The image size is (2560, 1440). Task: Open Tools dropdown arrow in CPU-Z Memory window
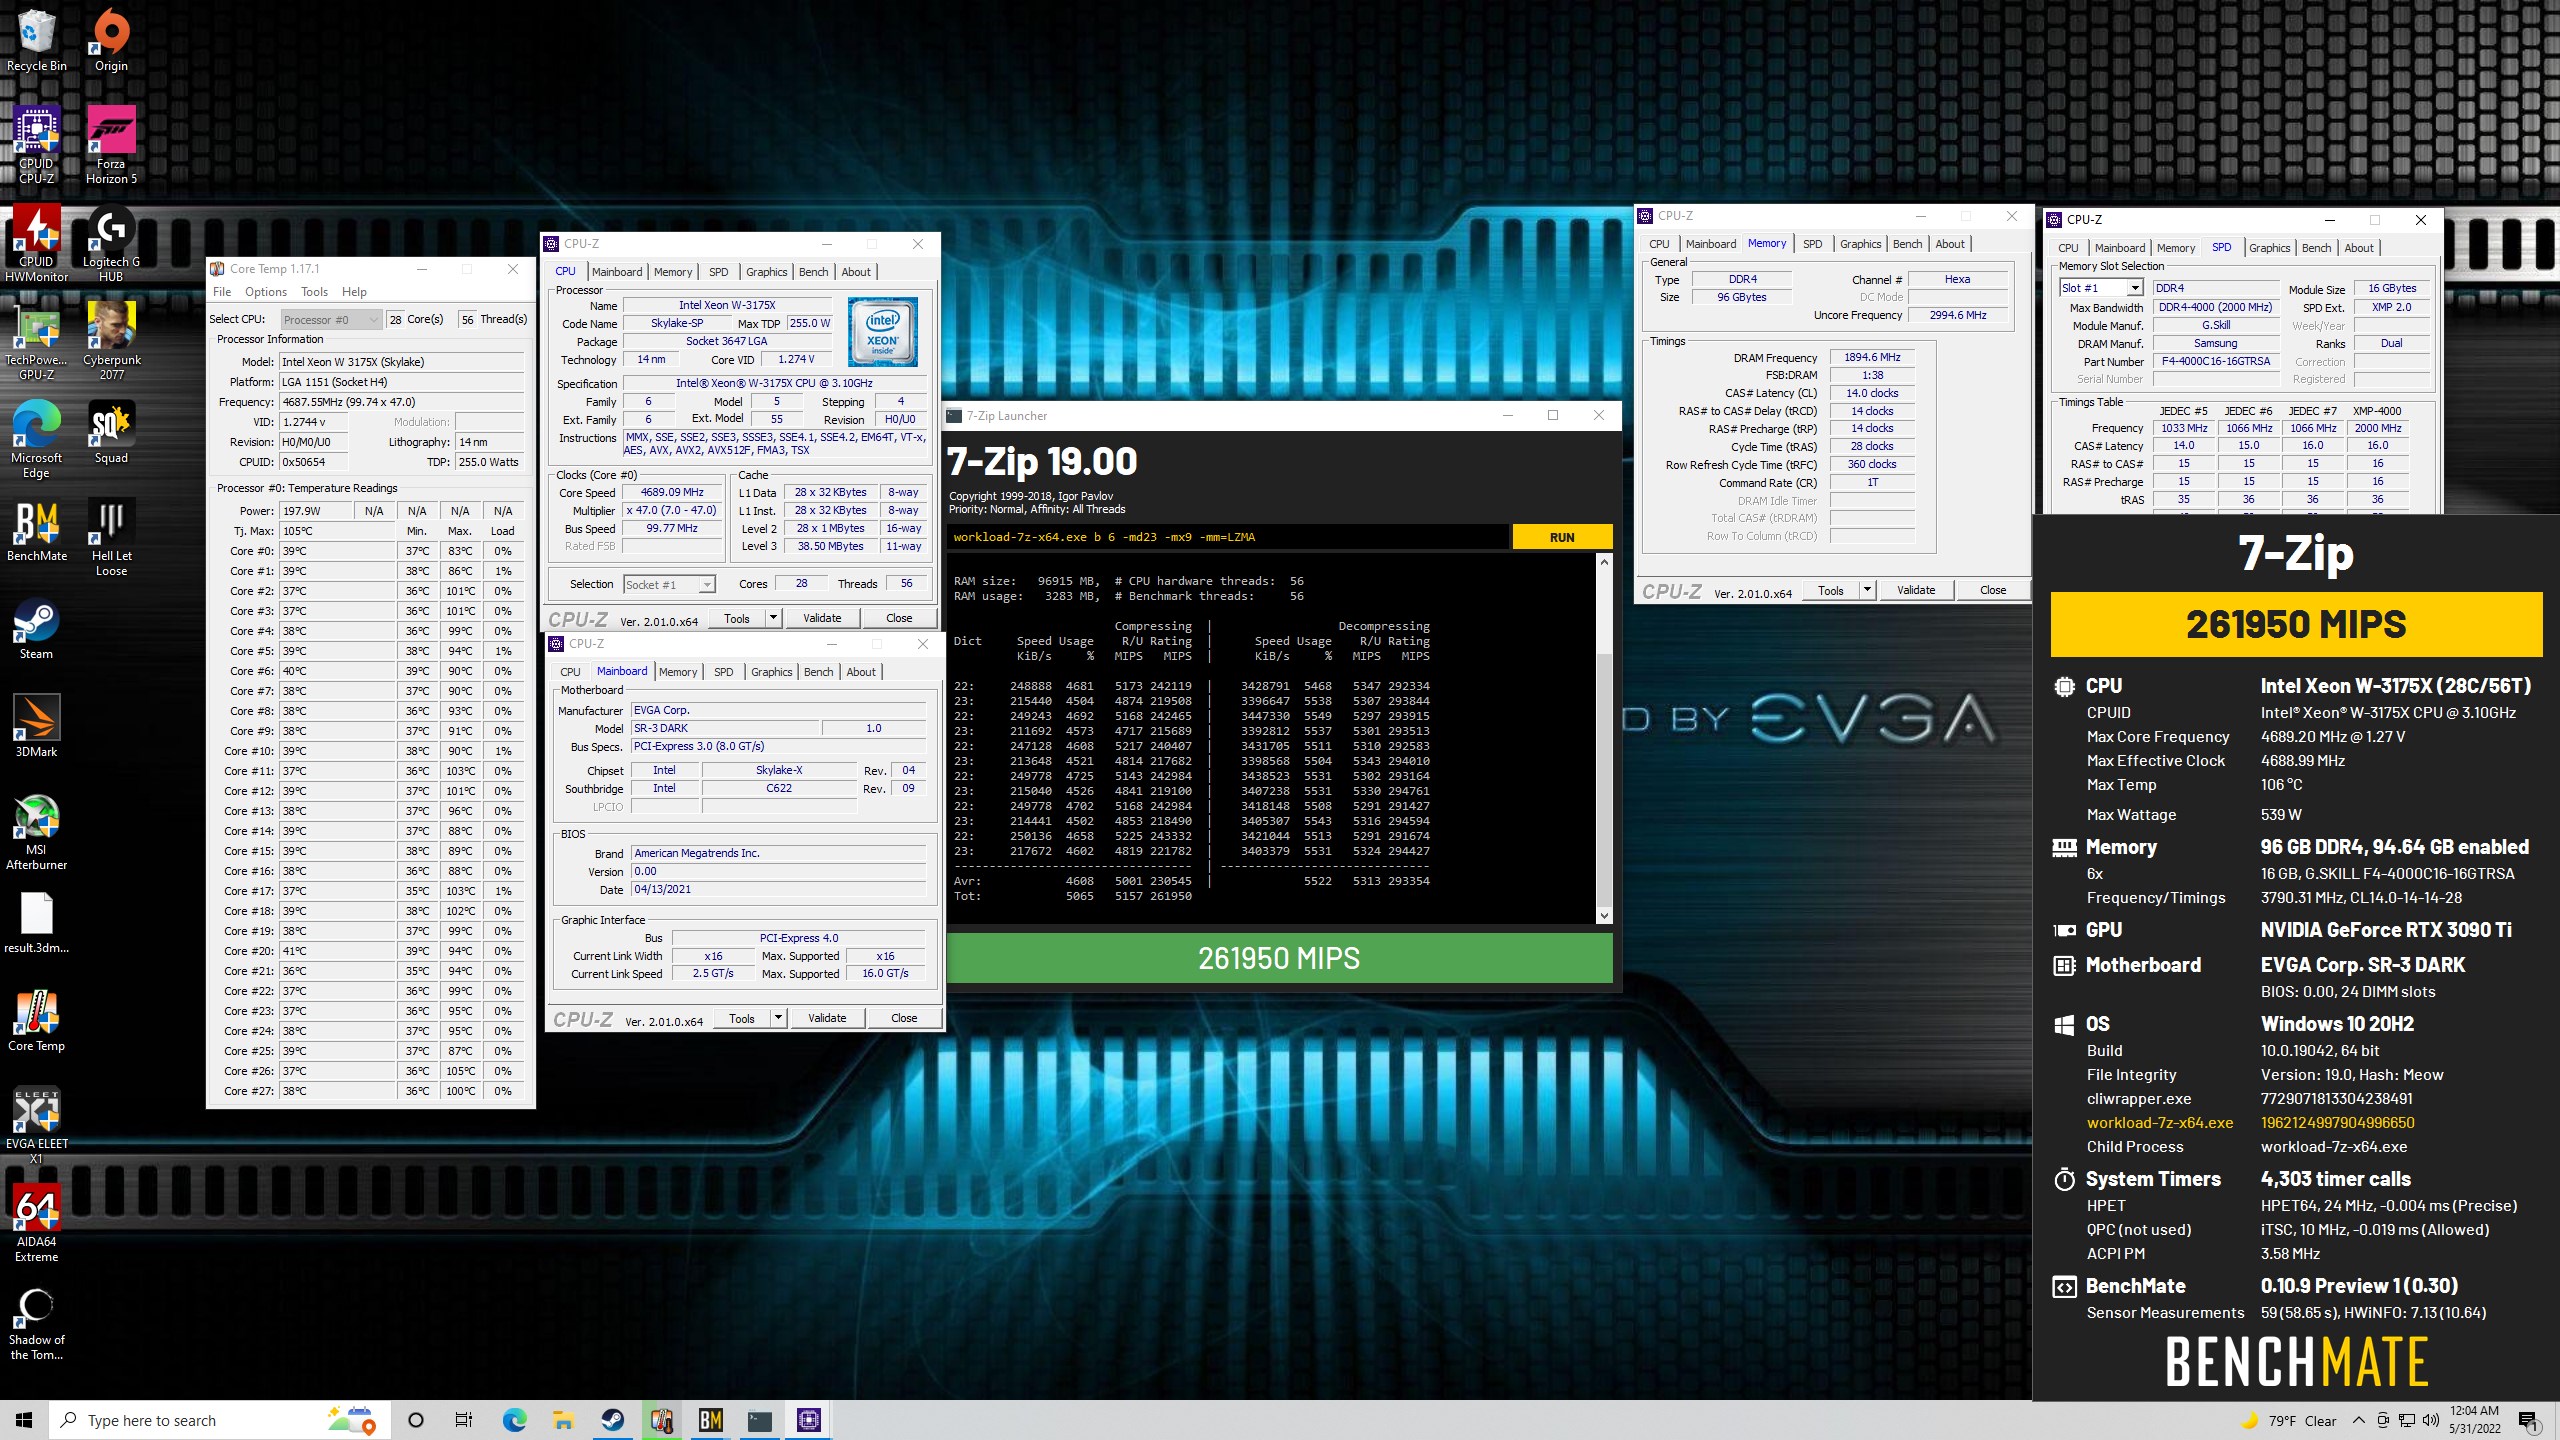tap(1867, 590)
